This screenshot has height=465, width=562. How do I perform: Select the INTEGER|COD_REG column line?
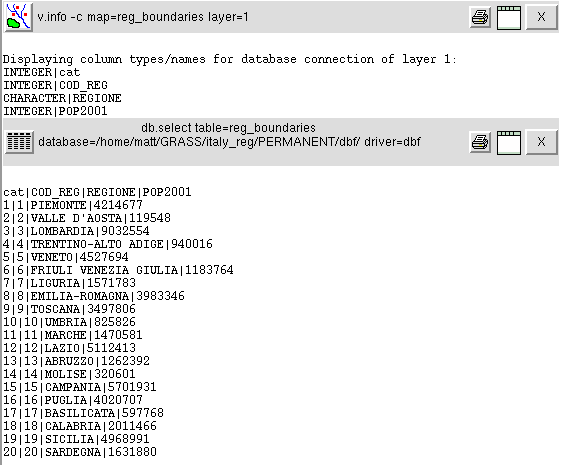tap(55, 85)
